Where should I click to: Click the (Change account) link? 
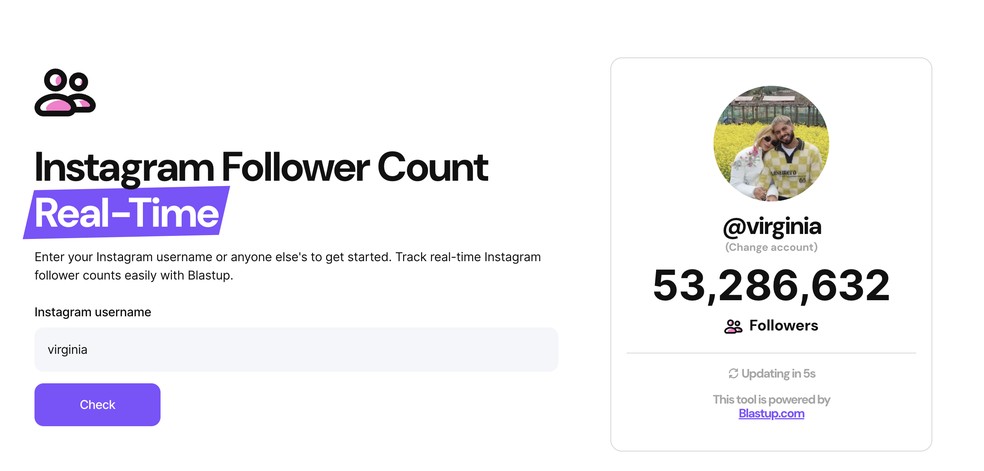pos(771,247)
